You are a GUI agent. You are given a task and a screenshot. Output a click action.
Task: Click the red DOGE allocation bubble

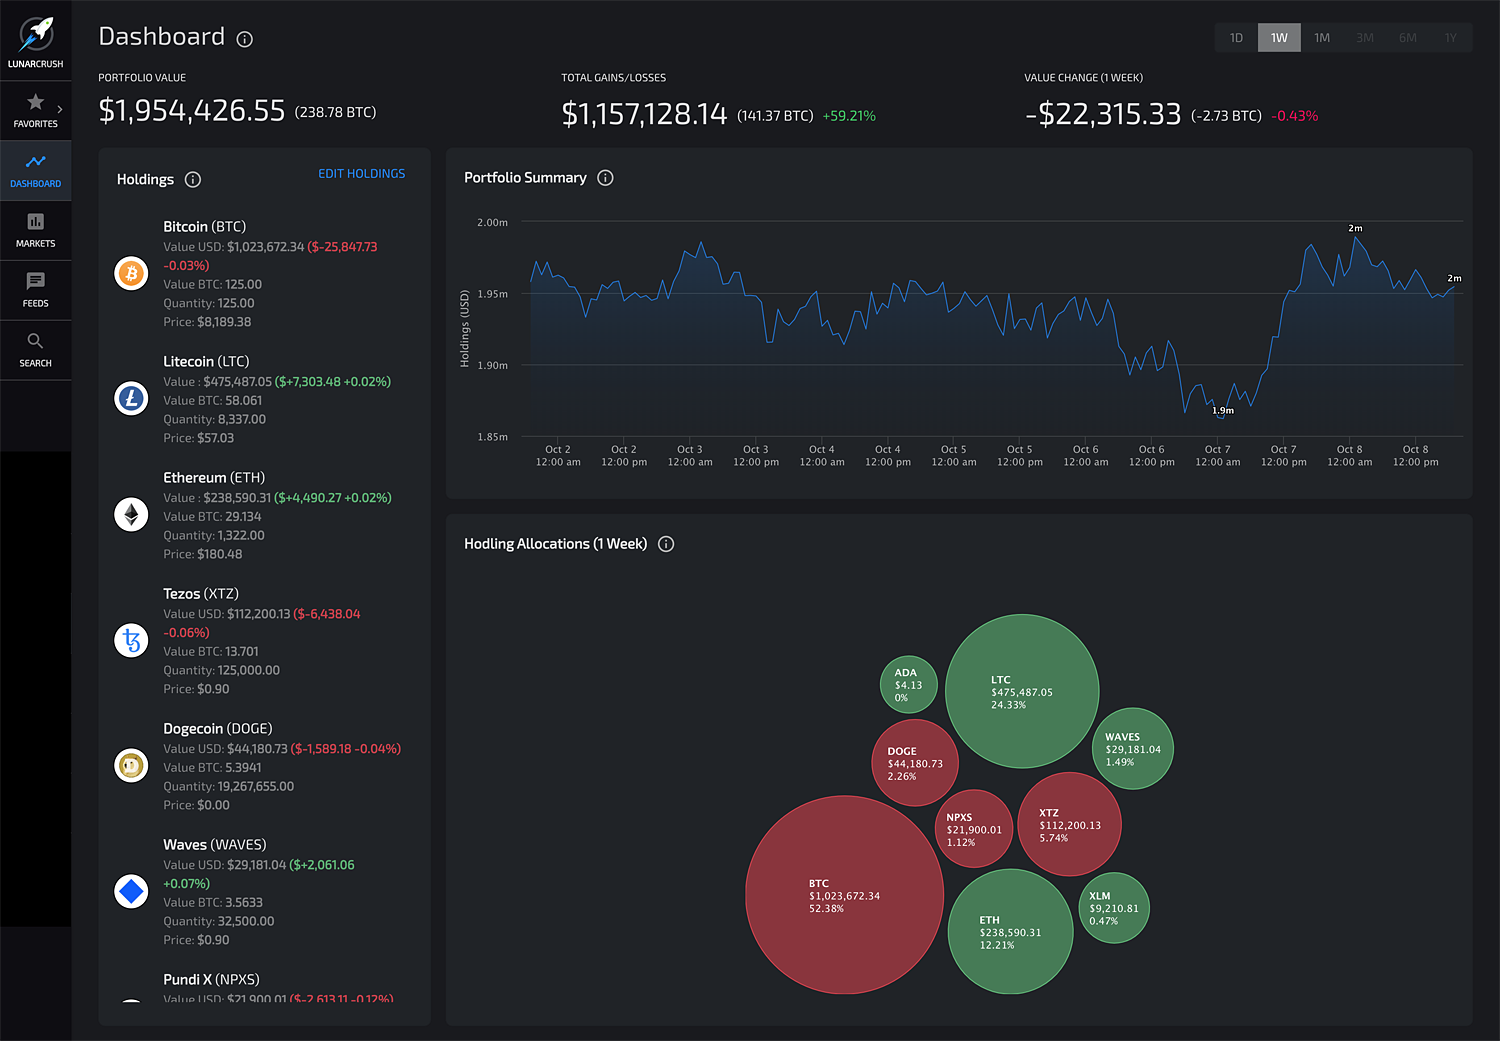[915, 762]
